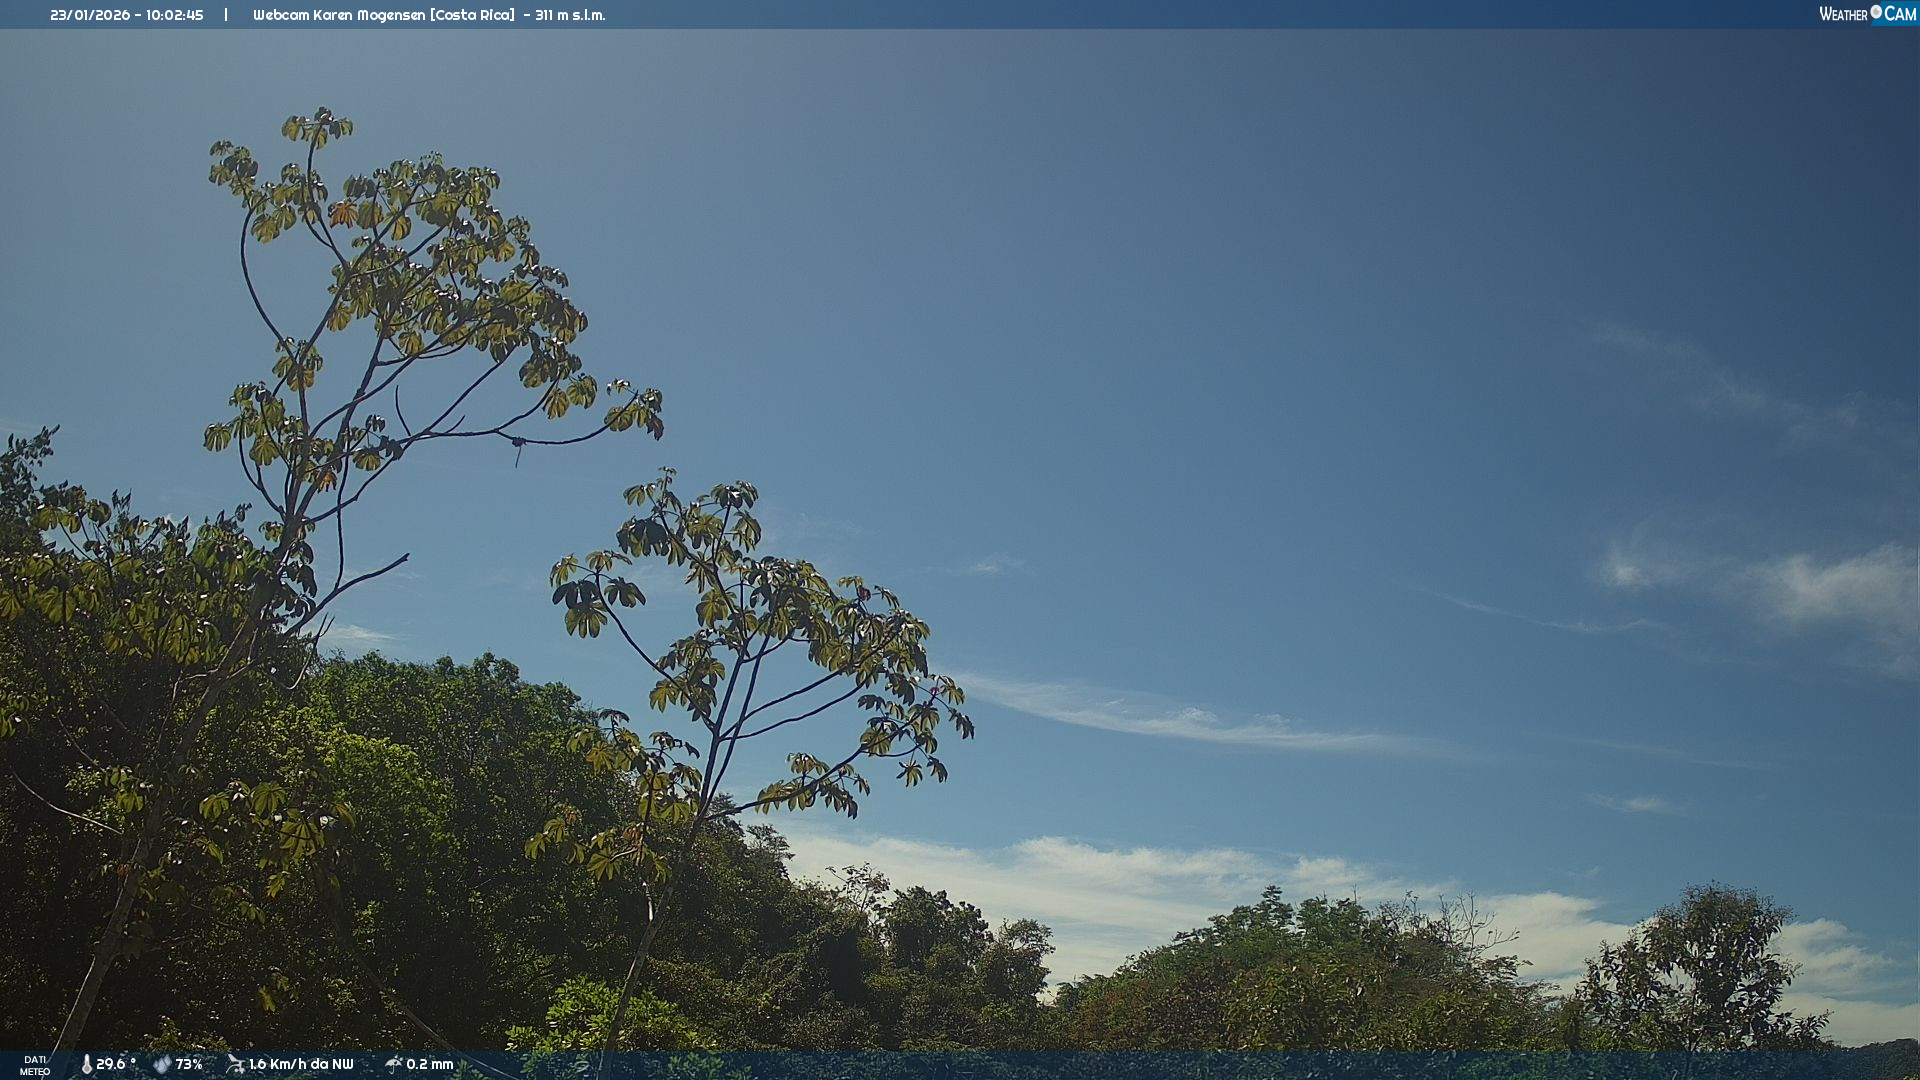The width and height of the screenshot is (1920, 1080).
Task: Click the rain umbrella precipitation icon
Action: (x=393, y=1064)
